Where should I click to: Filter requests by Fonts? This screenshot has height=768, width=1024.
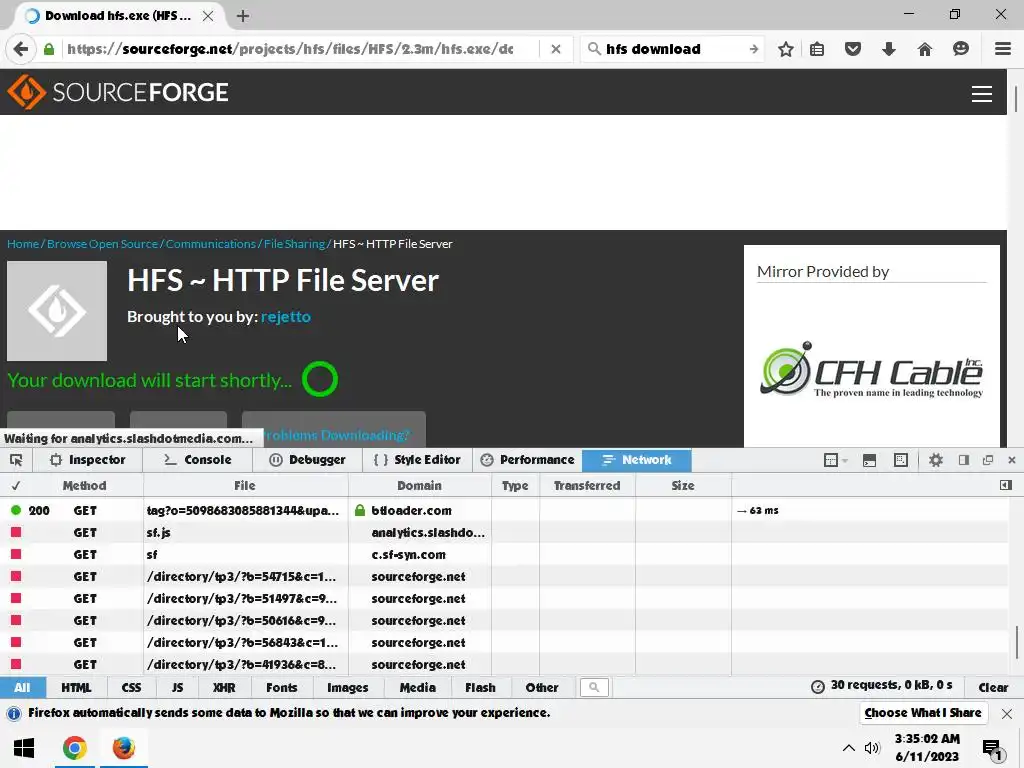coord(281,687)
